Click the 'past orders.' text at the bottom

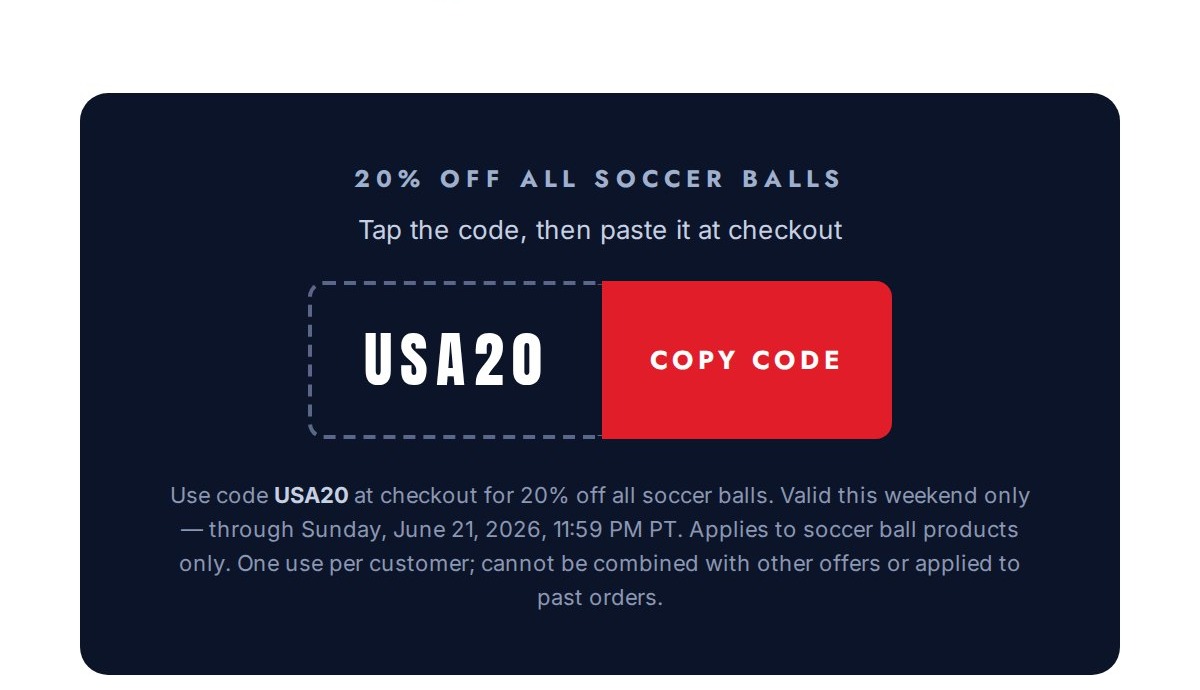(600, 598)
